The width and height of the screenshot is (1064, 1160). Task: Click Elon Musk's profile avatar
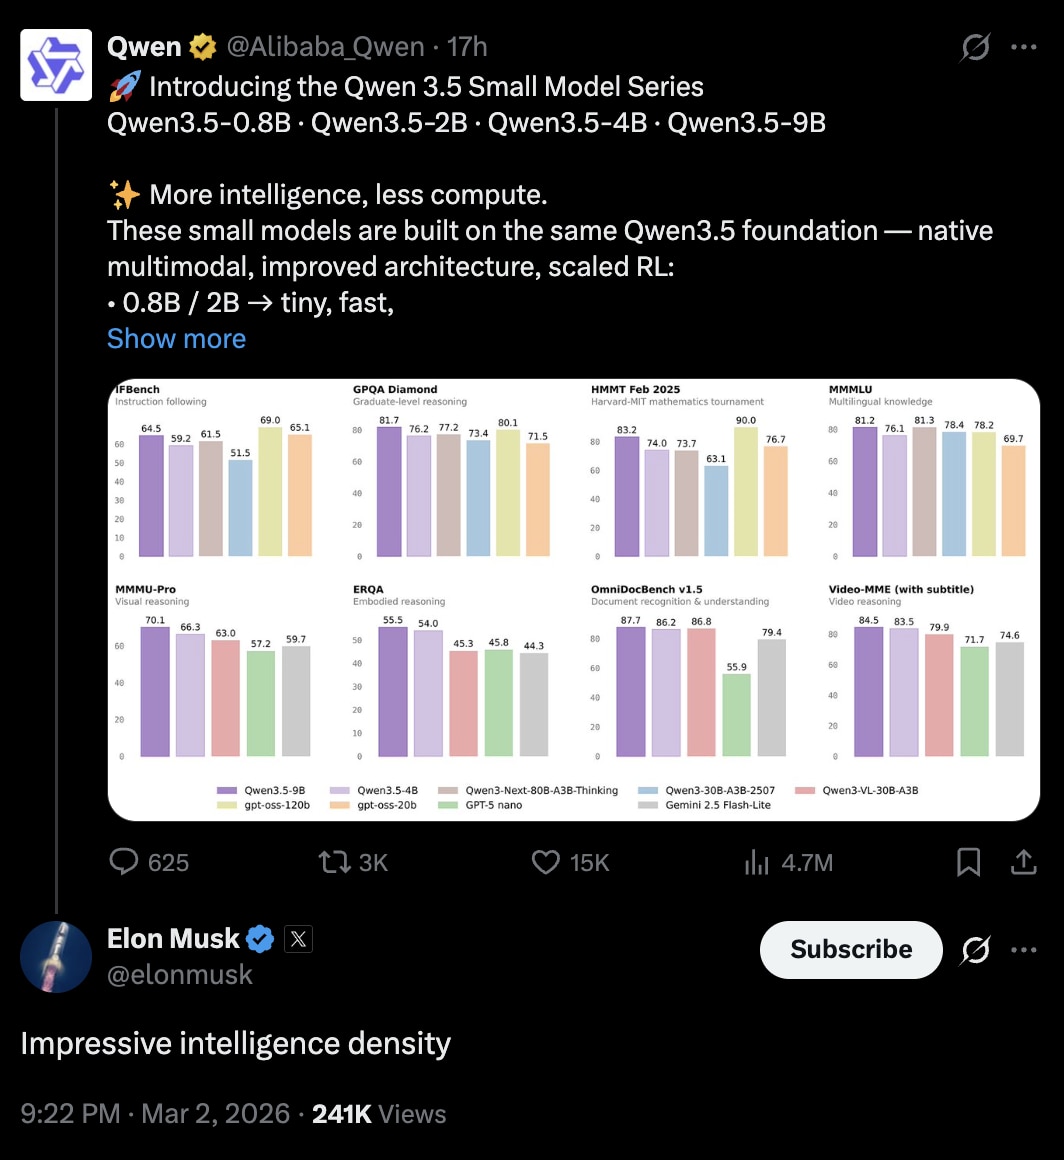[56, 957]
